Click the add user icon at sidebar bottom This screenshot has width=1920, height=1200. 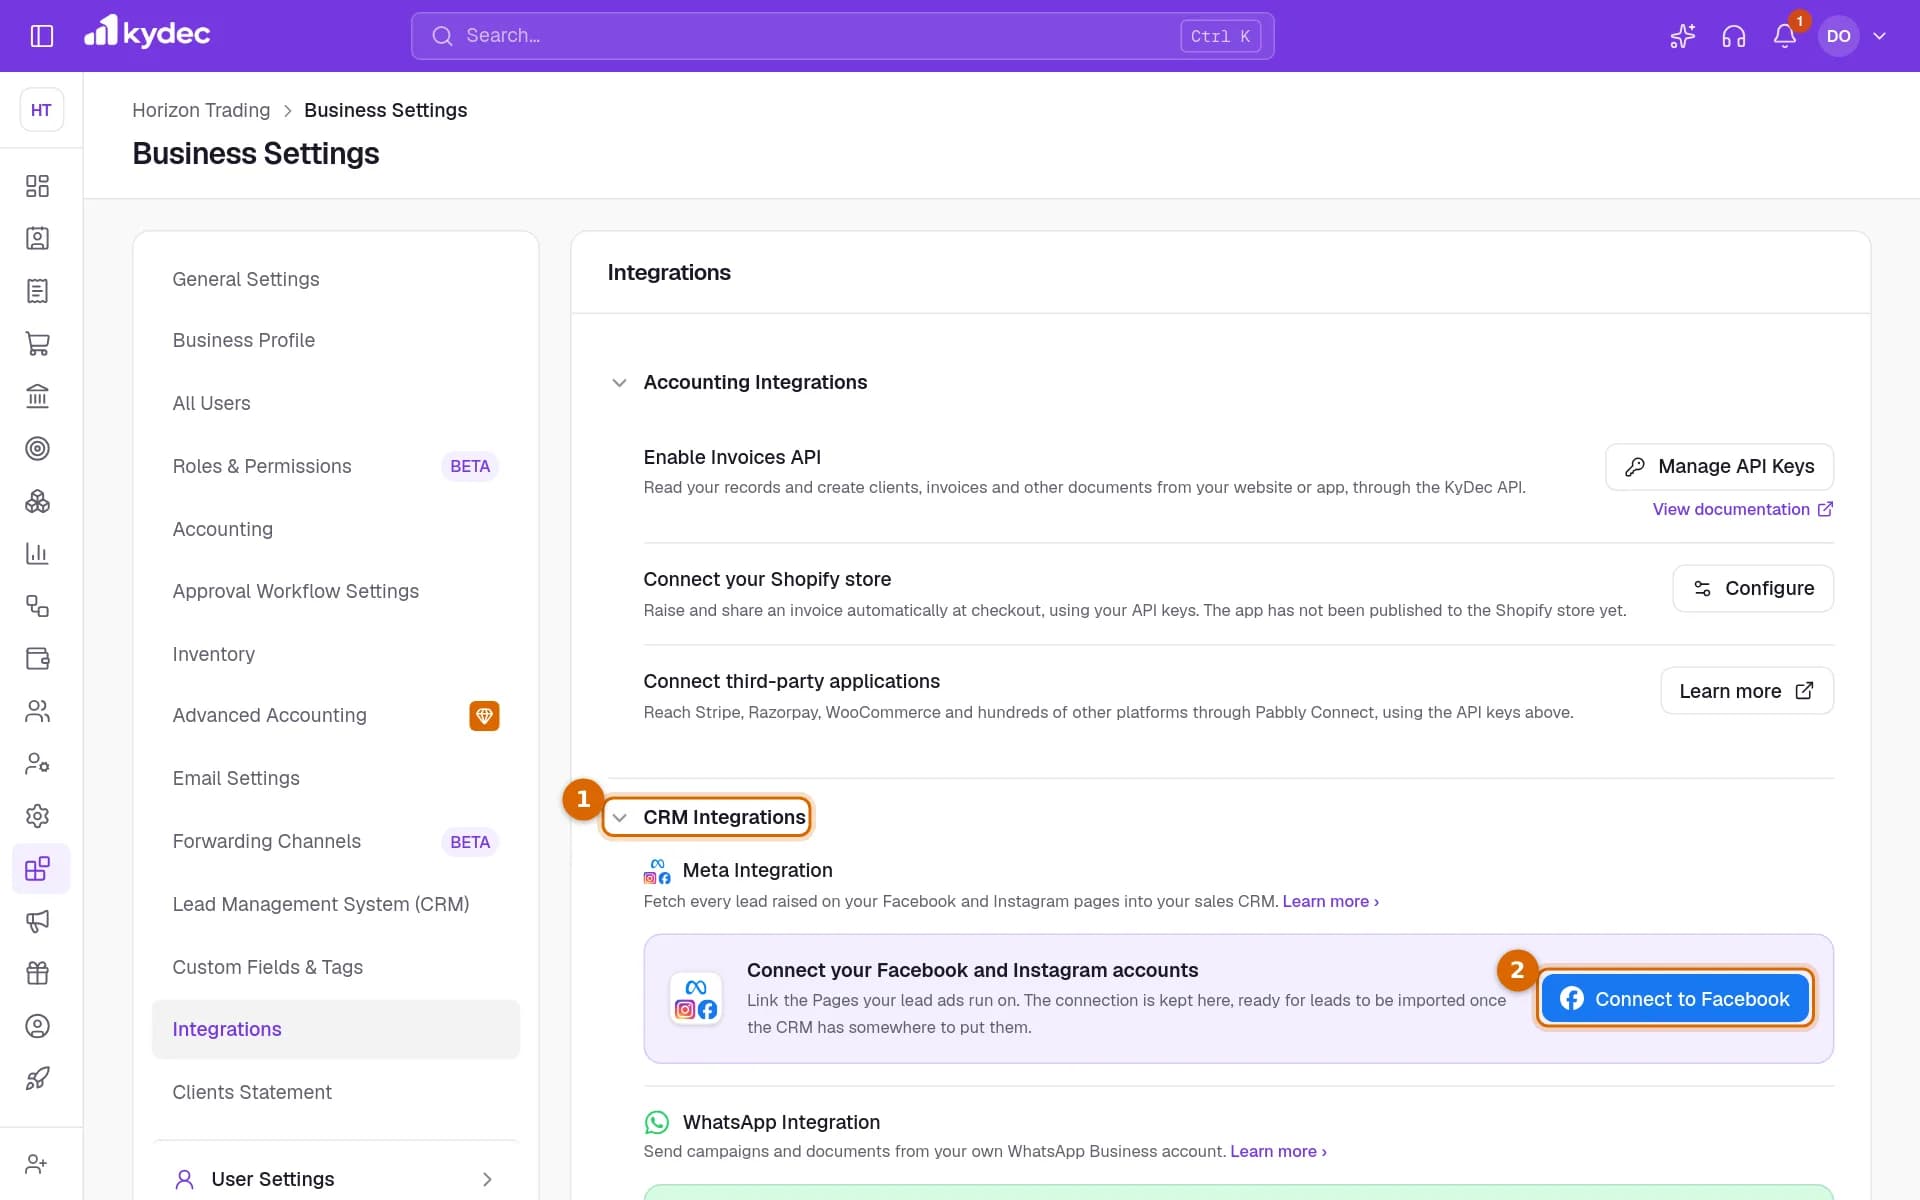pyautogui.click(x=37, y=1164)
